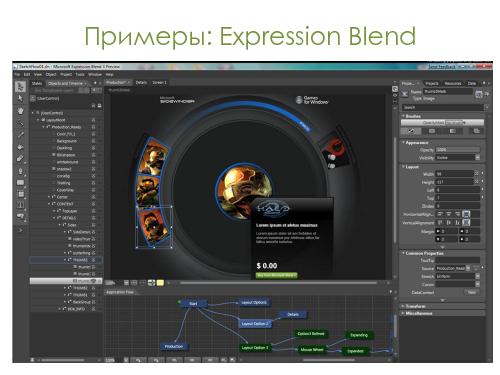The image size is (500, 375).
Task: Activate the Pan hand tool
Action: [x=21, y=111]
